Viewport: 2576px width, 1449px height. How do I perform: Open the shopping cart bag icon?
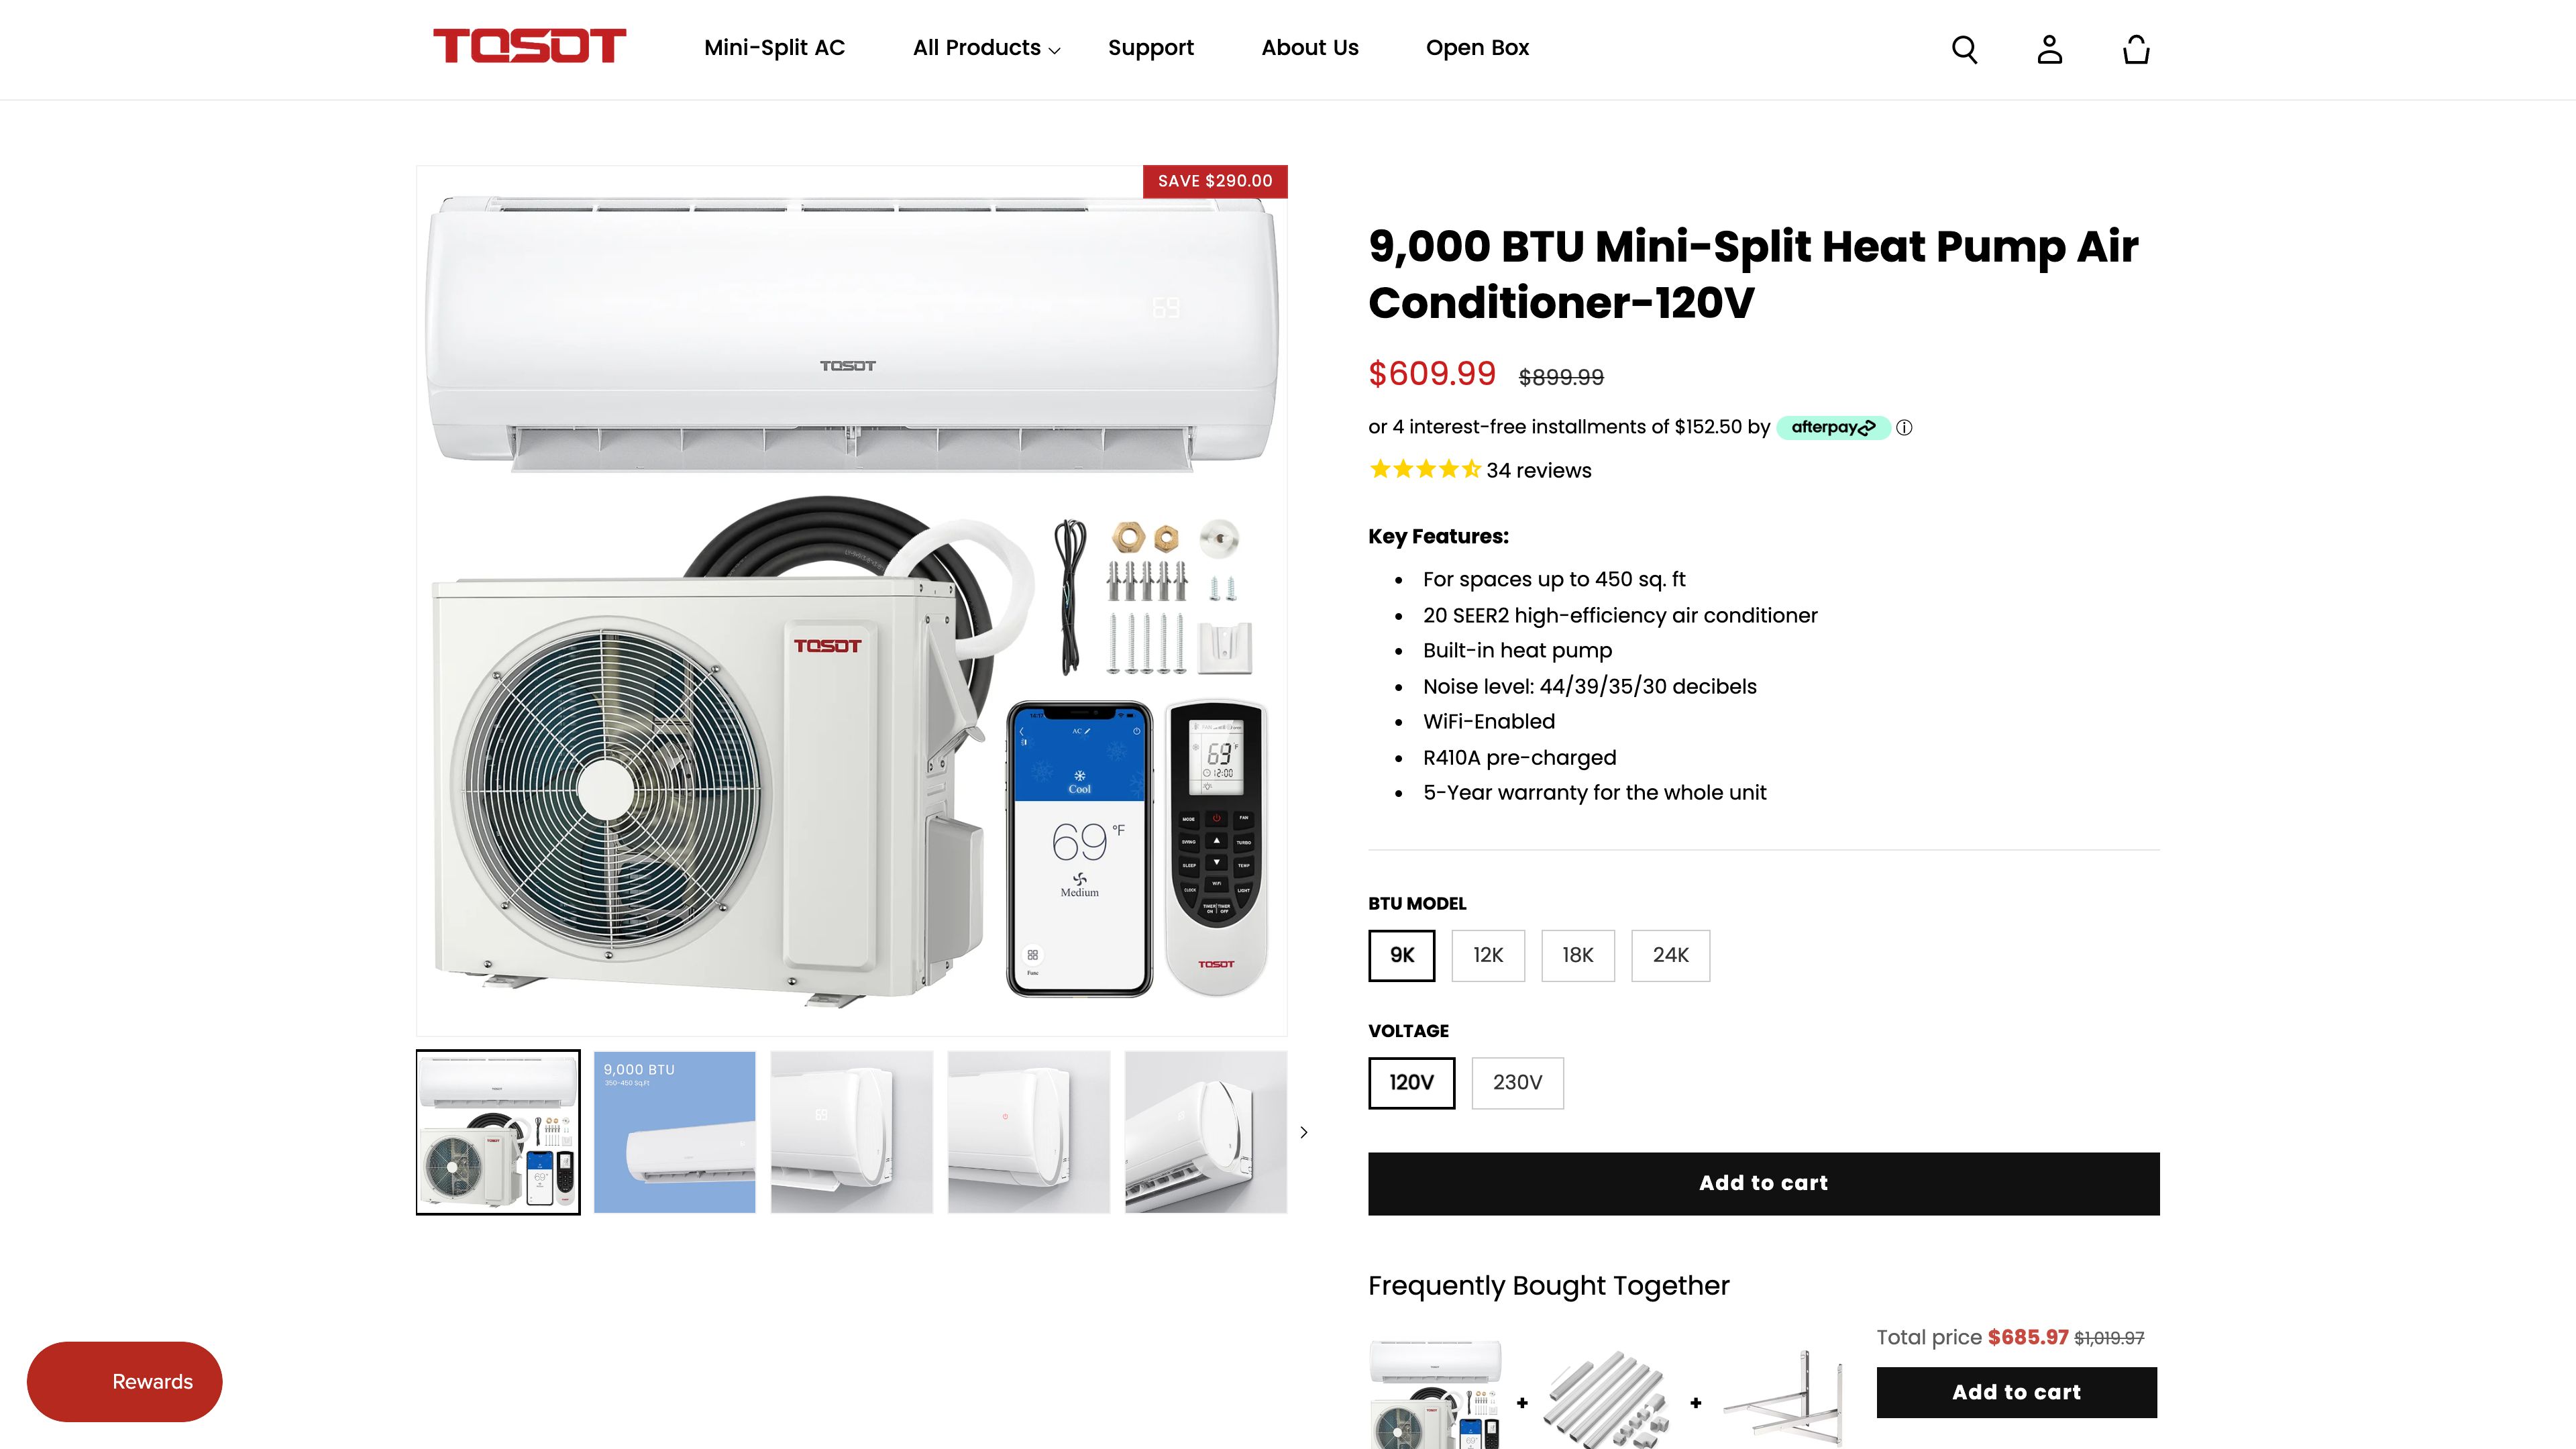tap(2136, 49)
